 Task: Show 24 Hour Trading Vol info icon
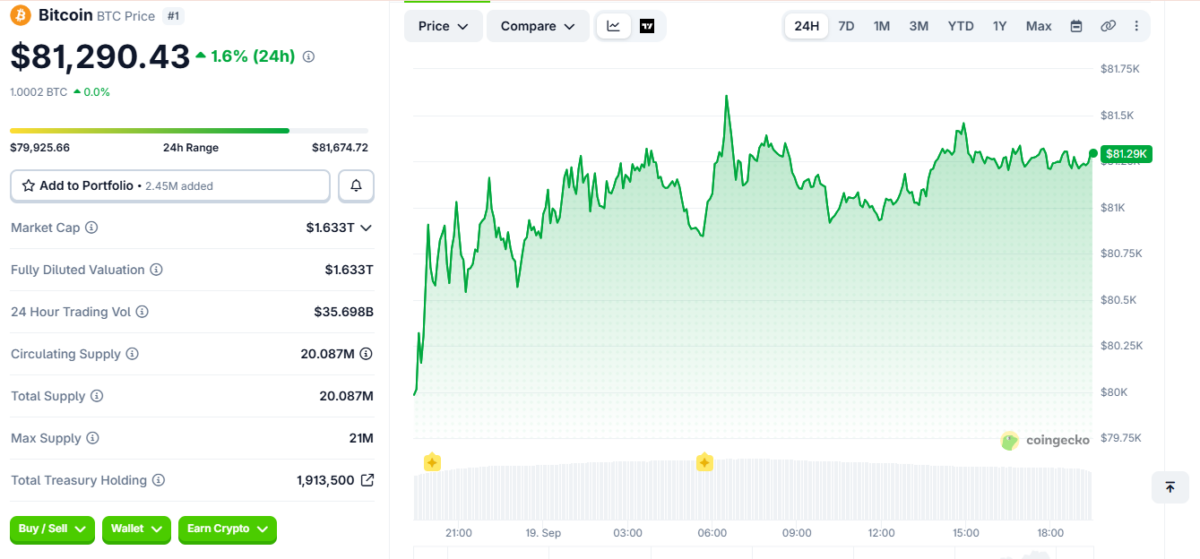pos(142,312)
